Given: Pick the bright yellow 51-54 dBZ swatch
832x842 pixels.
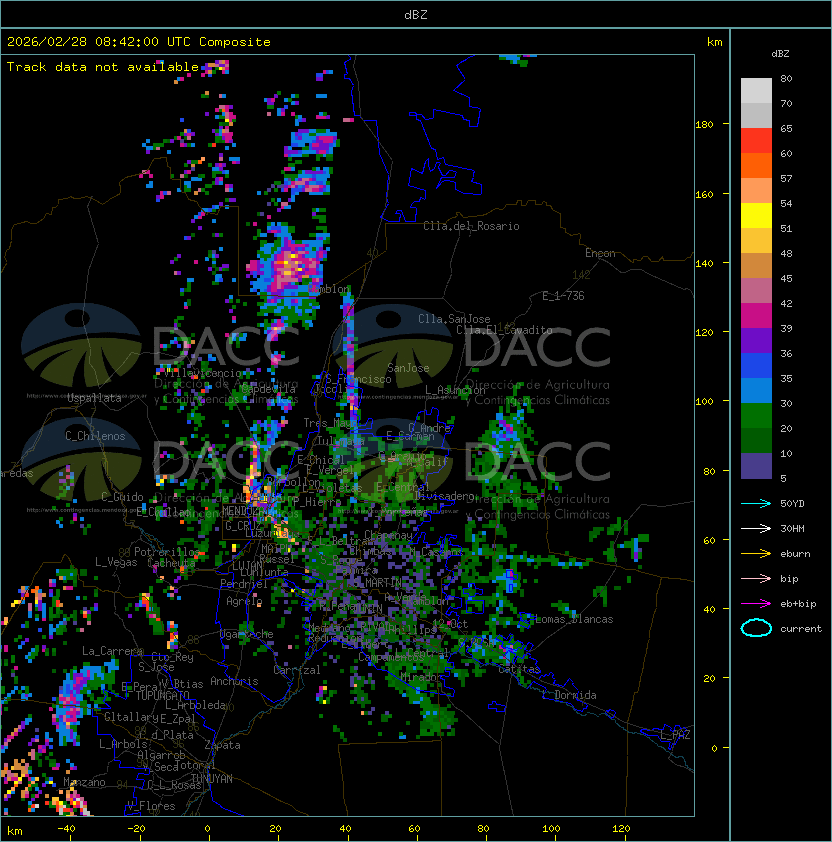Looking at the screenshot, I should pos(756,215).
